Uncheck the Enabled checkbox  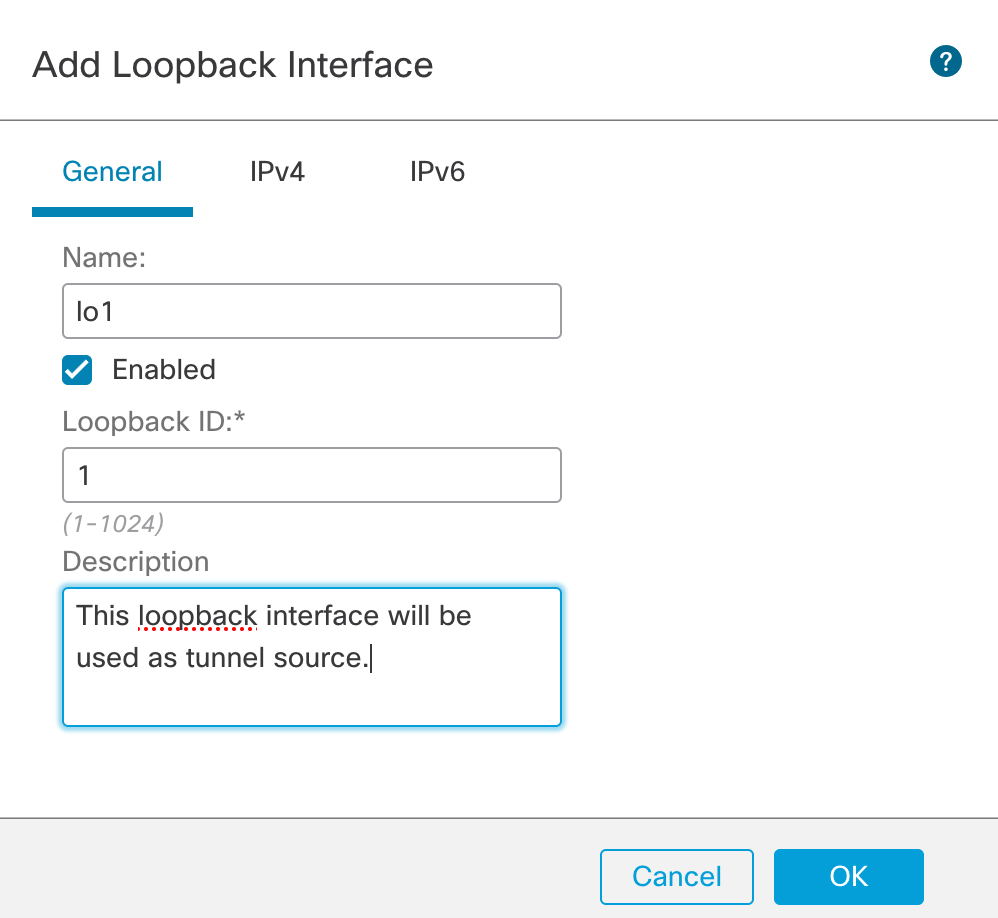[x=77, y=370]
